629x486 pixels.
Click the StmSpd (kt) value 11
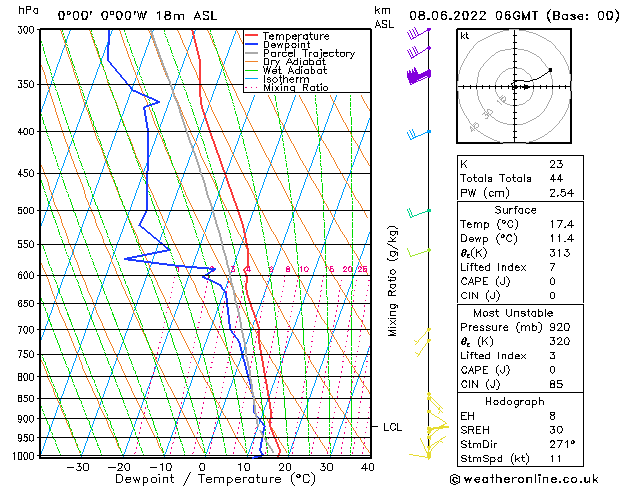click(x=556, y=458)
